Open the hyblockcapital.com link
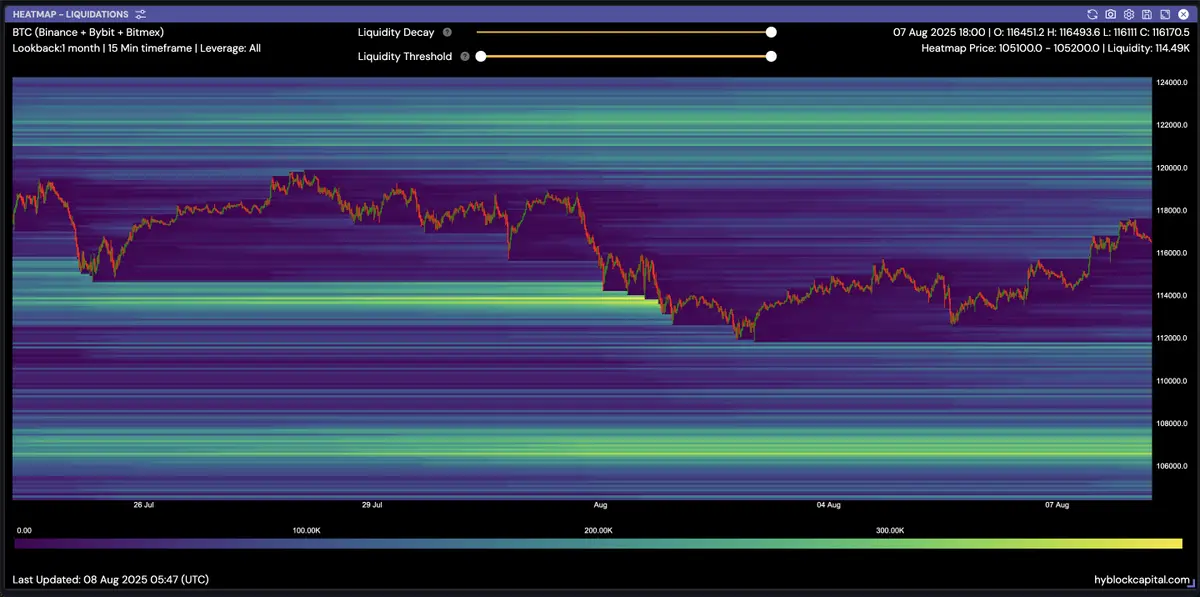This screenshot has width=1200, height=597. tap(1142, 579)
